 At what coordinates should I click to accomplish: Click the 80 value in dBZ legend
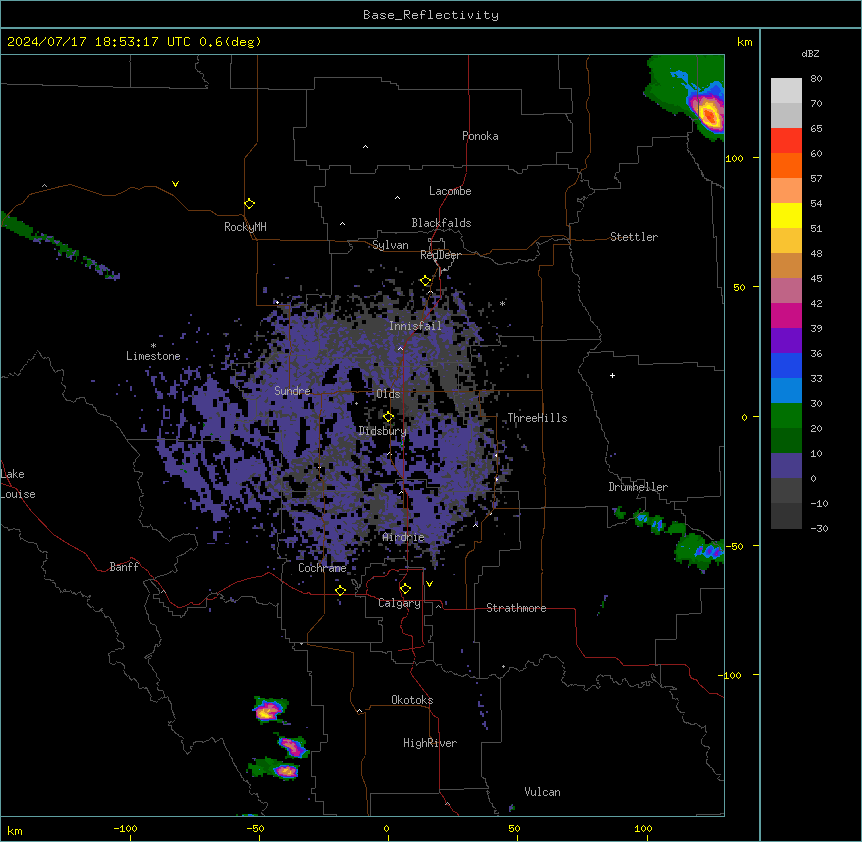[816, 79]
